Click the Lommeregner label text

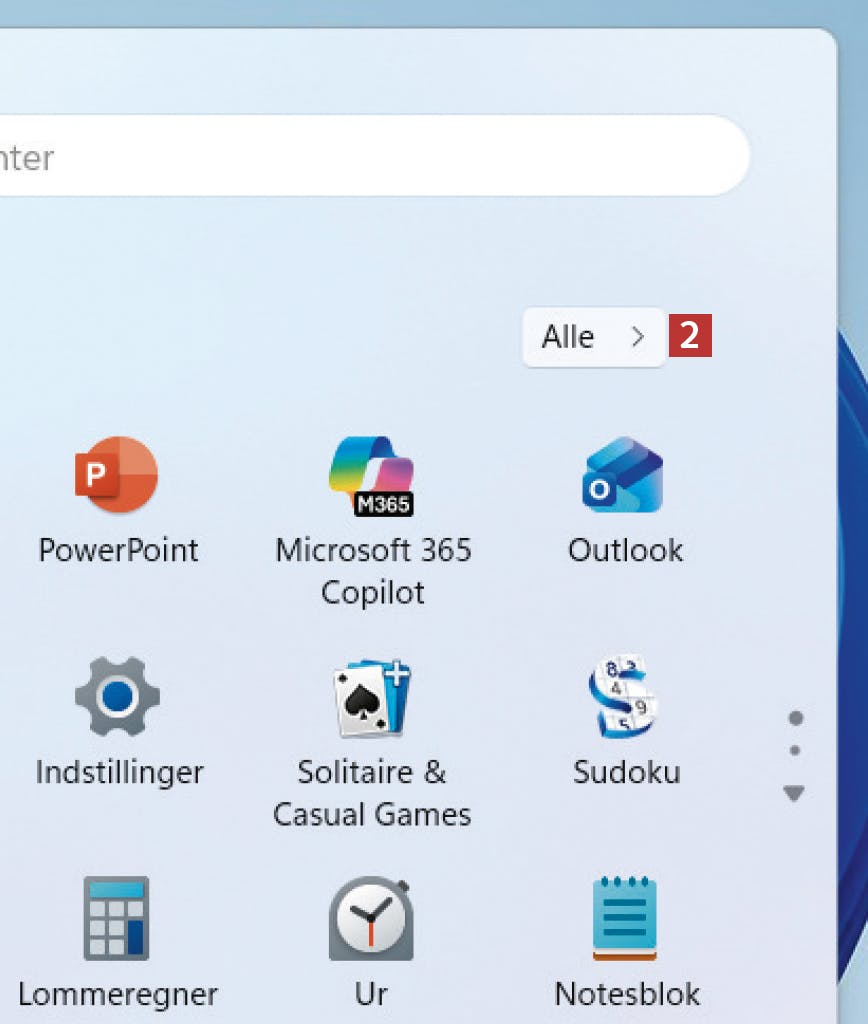118,995
